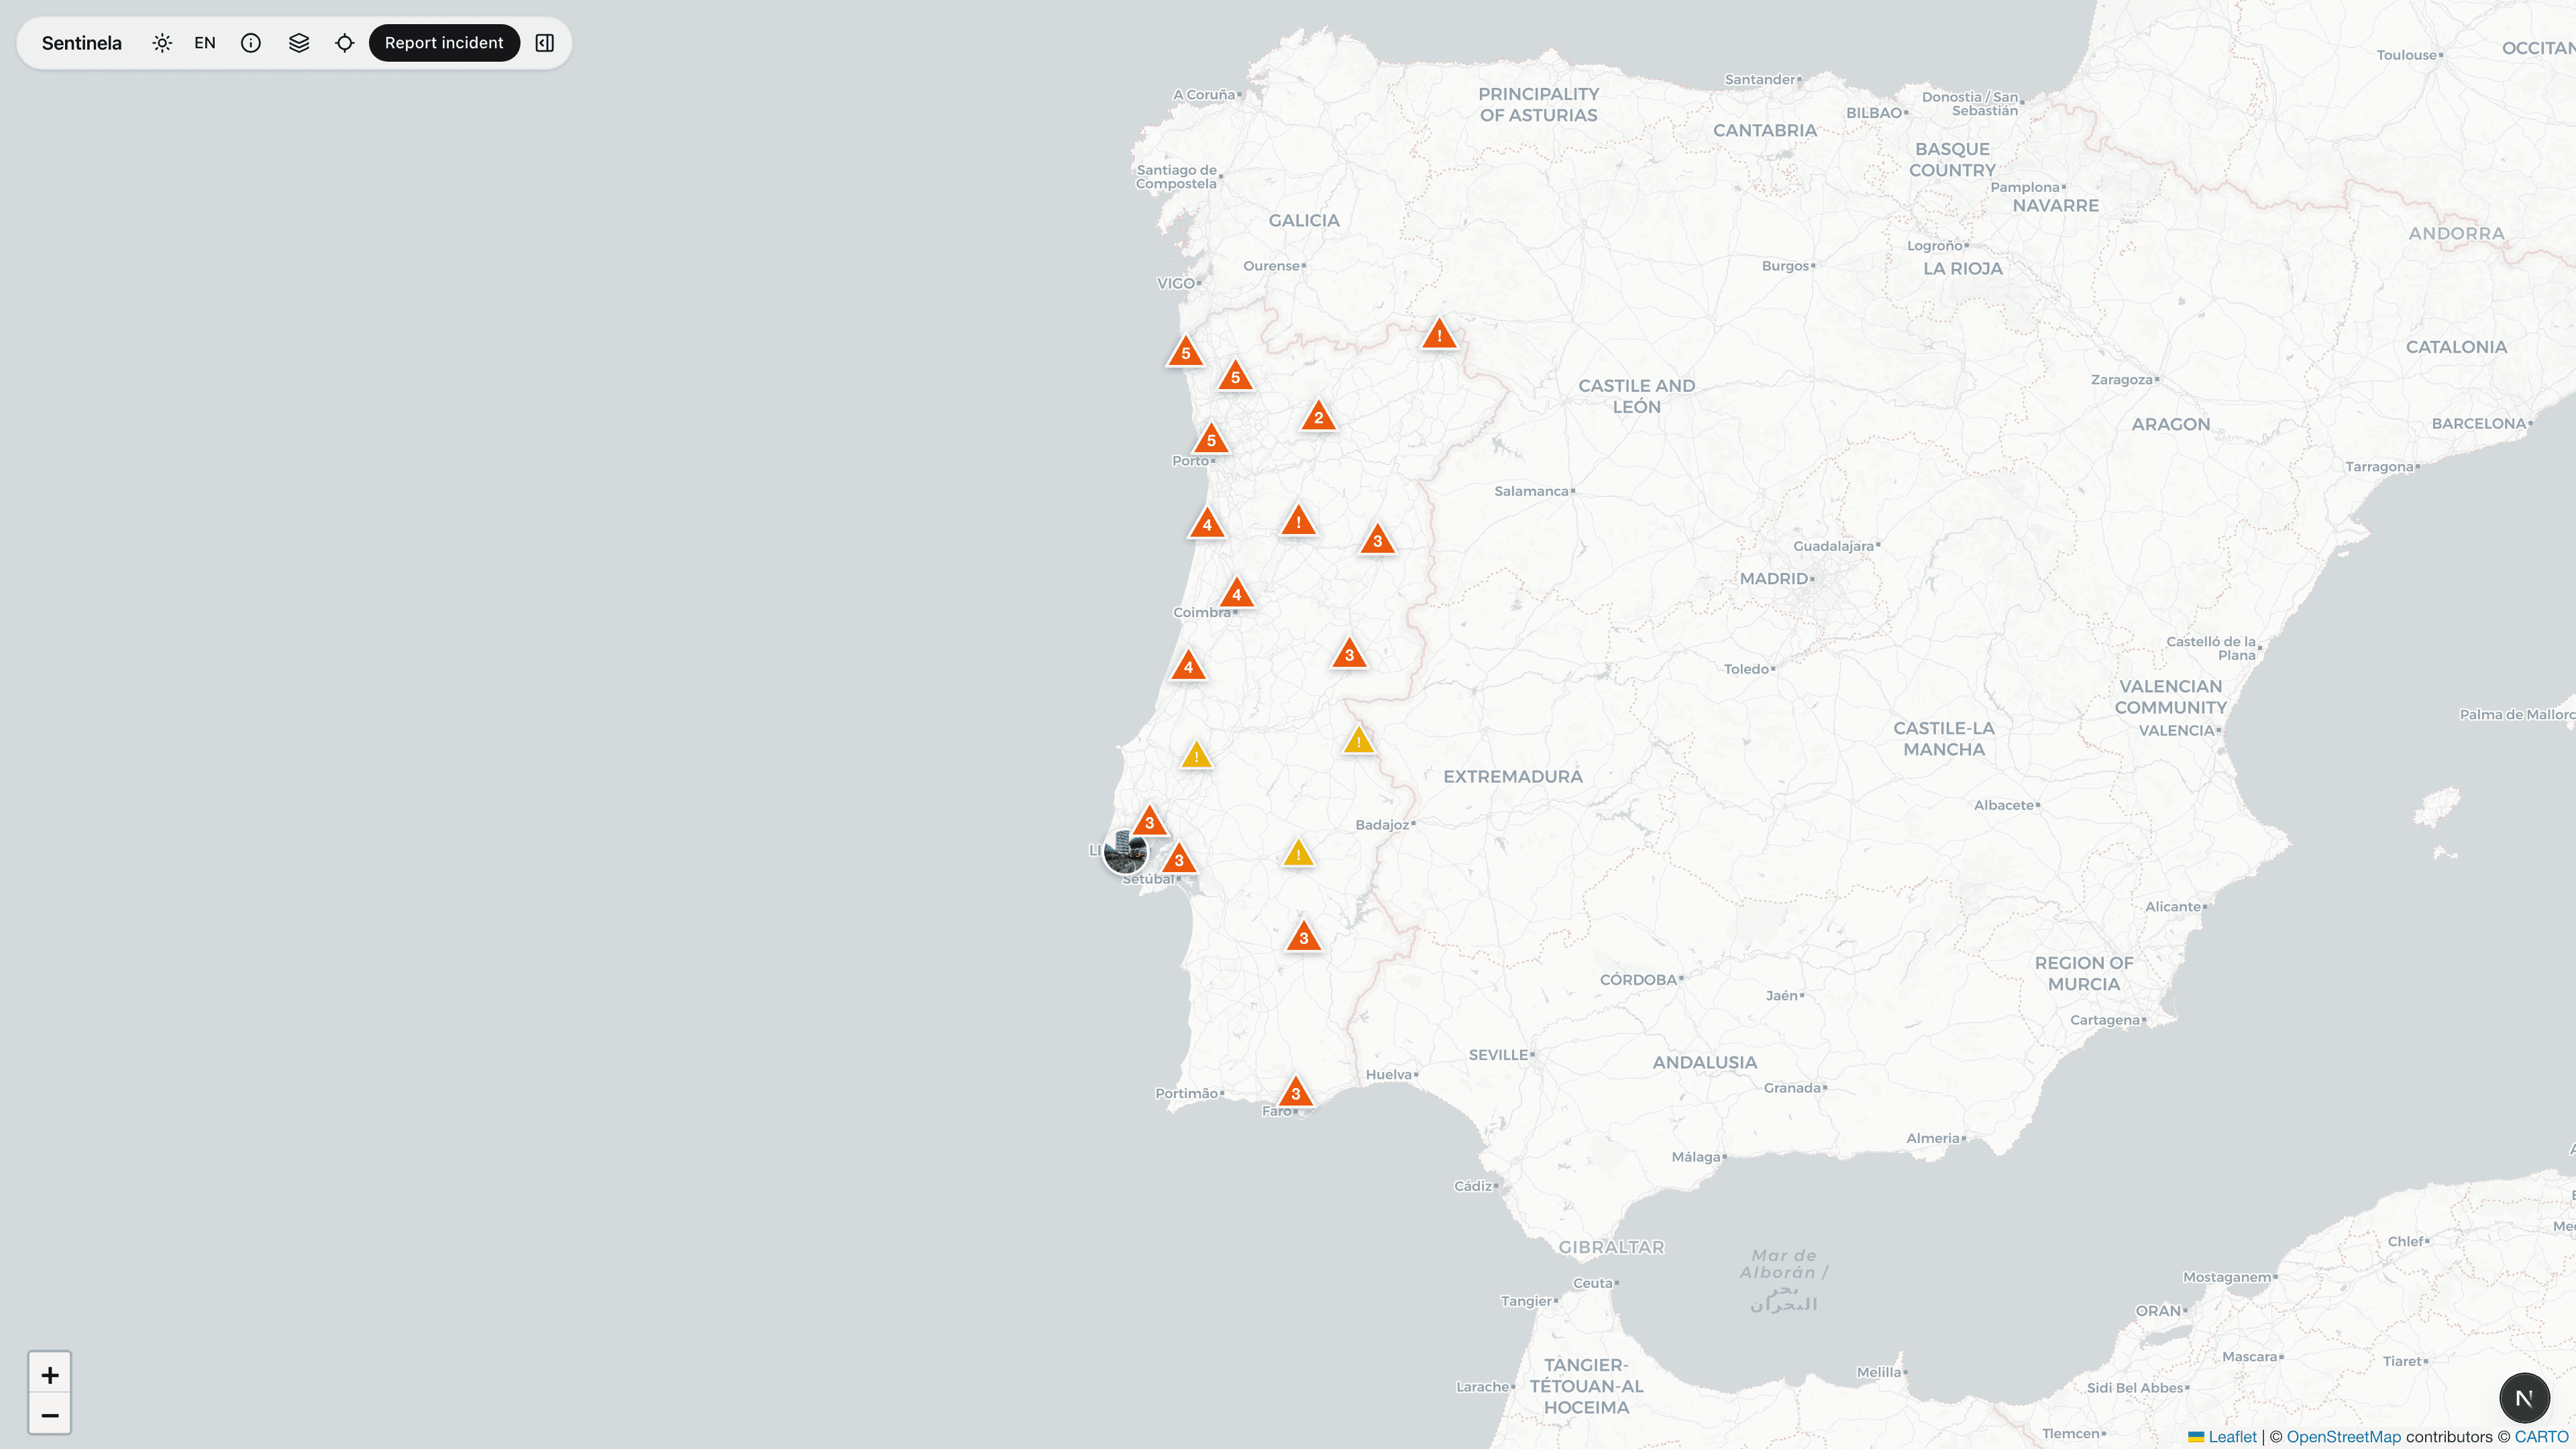Toggle light/dark theme sun icon
The image size is (2576, 1449).
(x=162, y=43)
